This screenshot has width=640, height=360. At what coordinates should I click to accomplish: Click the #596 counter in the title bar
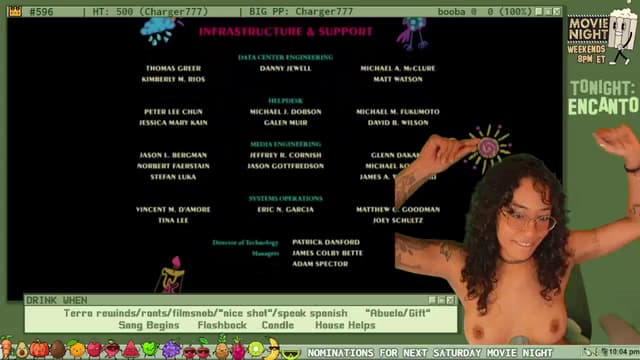[x=41, y=12]
